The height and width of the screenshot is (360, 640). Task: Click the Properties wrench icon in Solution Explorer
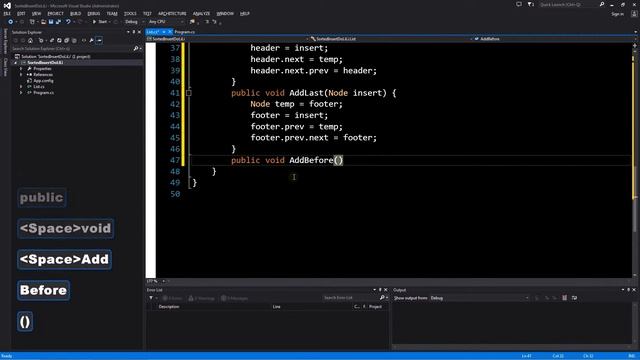(x=91, y=40)
